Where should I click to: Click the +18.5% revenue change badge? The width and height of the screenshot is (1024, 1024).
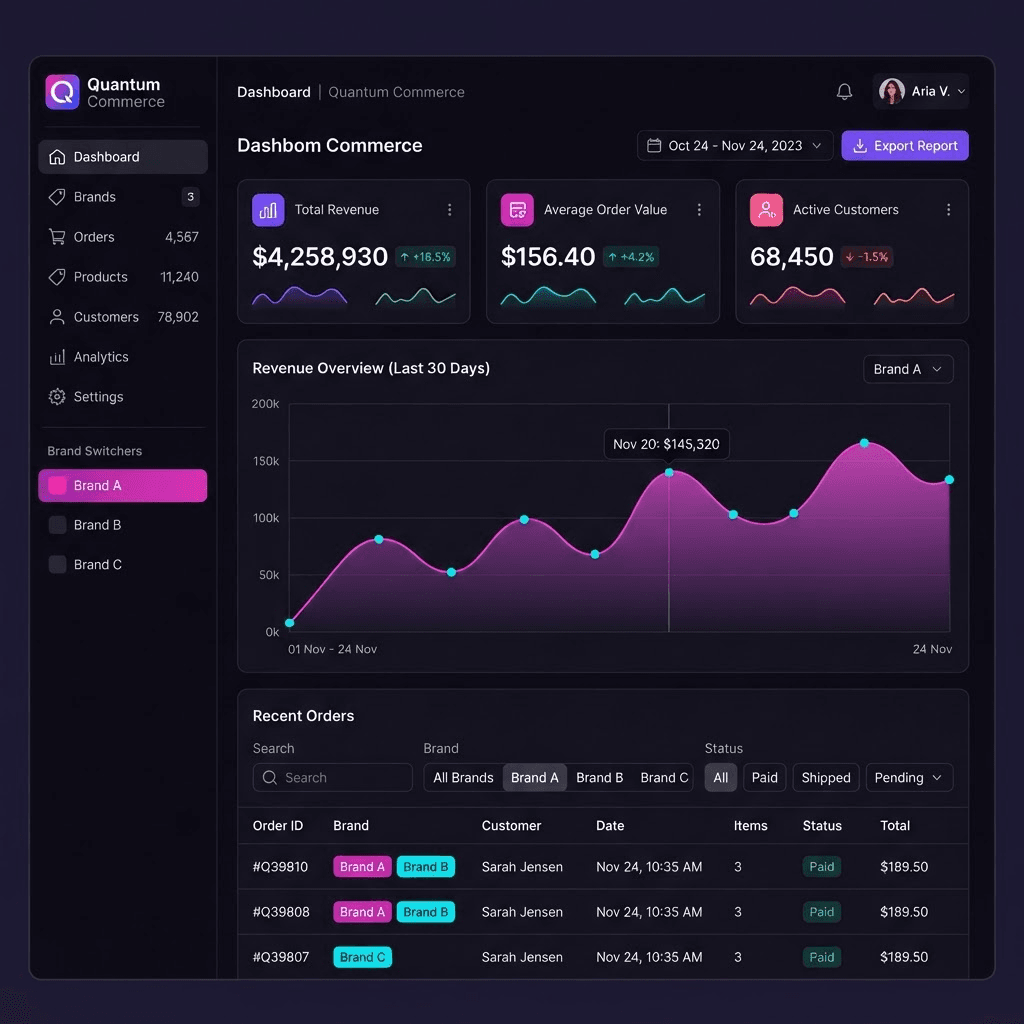pos(425,257)
